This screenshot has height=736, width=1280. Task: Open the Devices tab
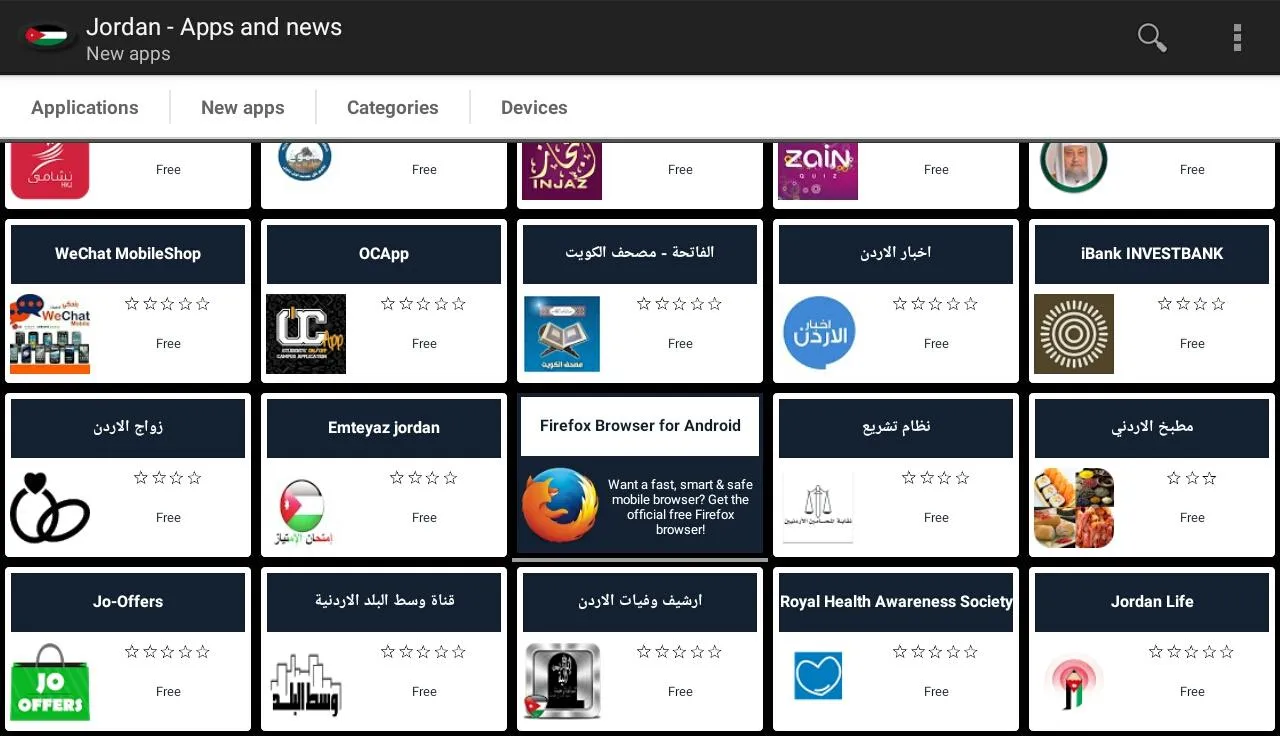[x=534, y=108]
